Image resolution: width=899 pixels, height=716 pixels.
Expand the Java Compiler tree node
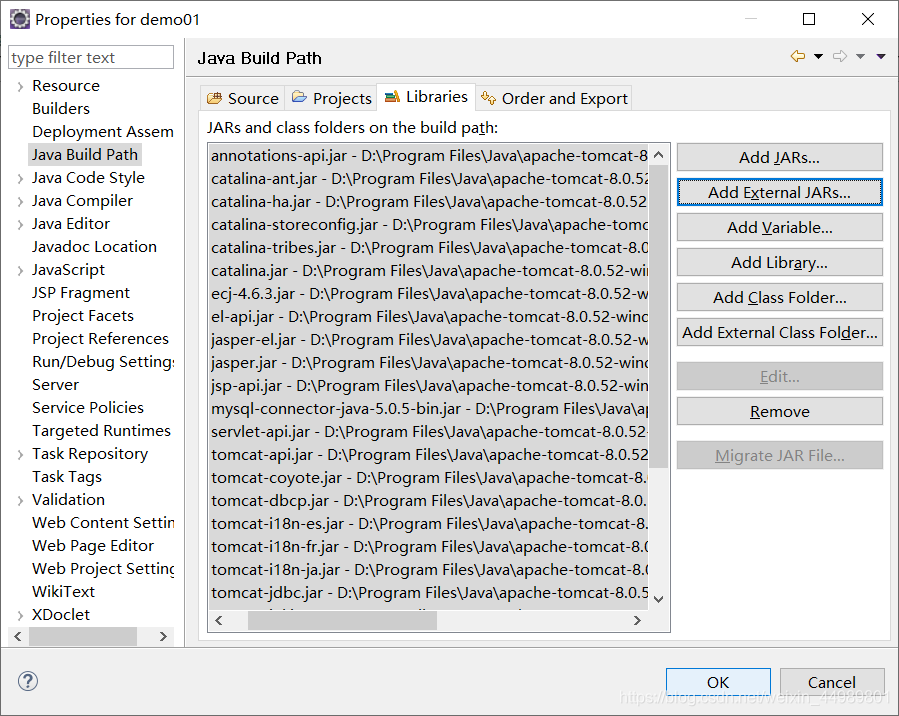click(x=20, y=202)
